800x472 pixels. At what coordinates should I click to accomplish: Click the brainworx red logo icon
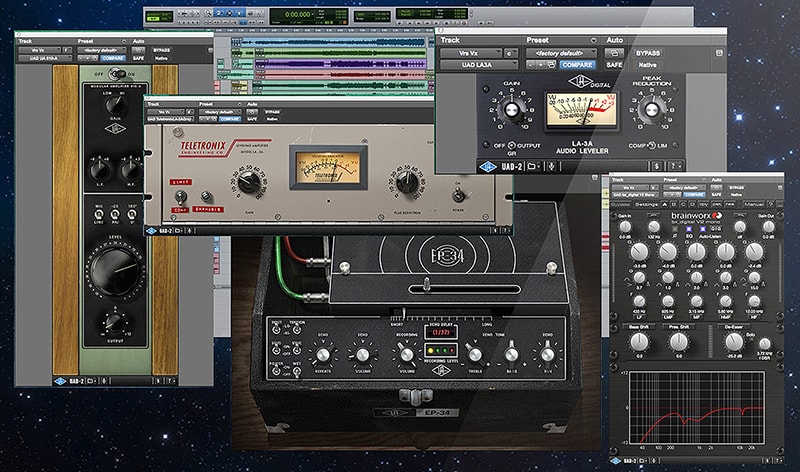717,216
